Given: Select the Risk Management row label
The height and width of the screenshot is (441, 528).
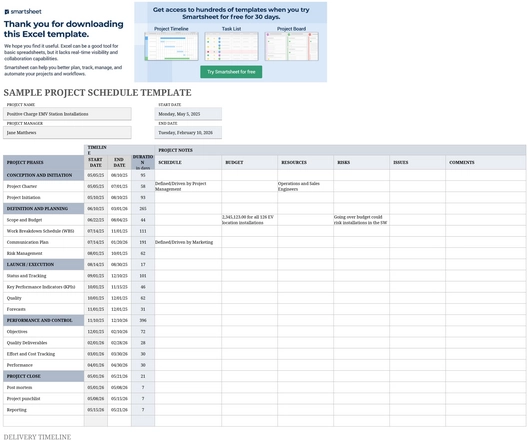Looking at the screenshot, I should pyautogui.click(x=44, y=253).
